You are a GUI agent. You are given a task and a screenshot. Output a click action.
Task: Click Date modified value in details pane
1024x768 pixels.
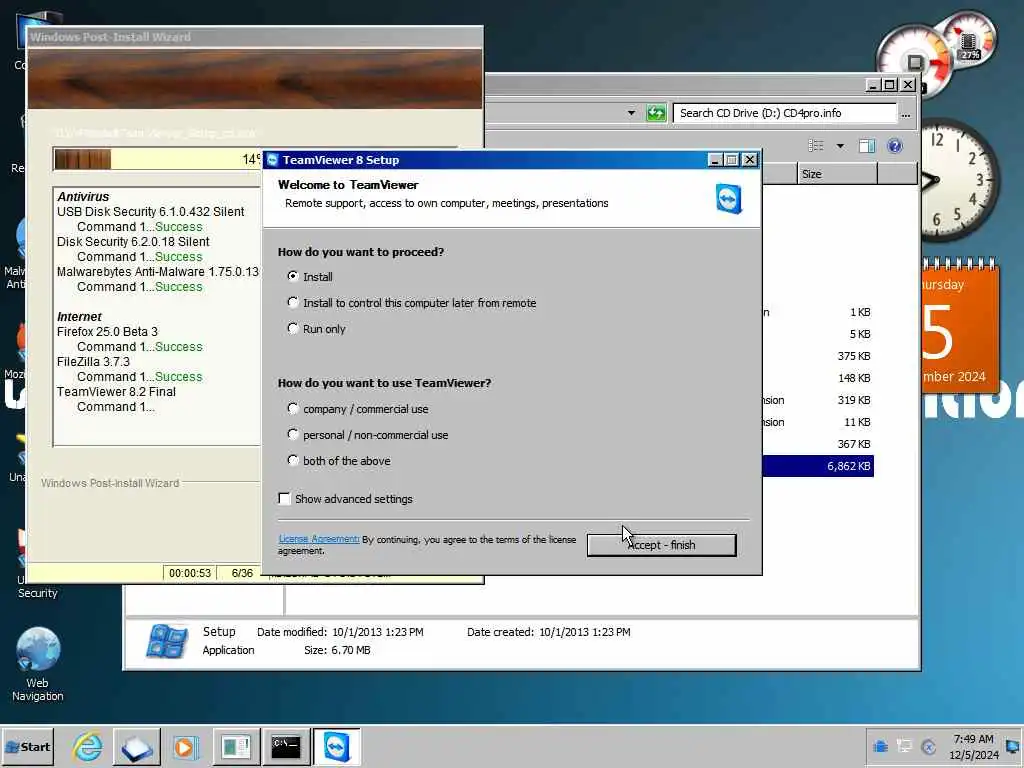(x=377, y=632)
